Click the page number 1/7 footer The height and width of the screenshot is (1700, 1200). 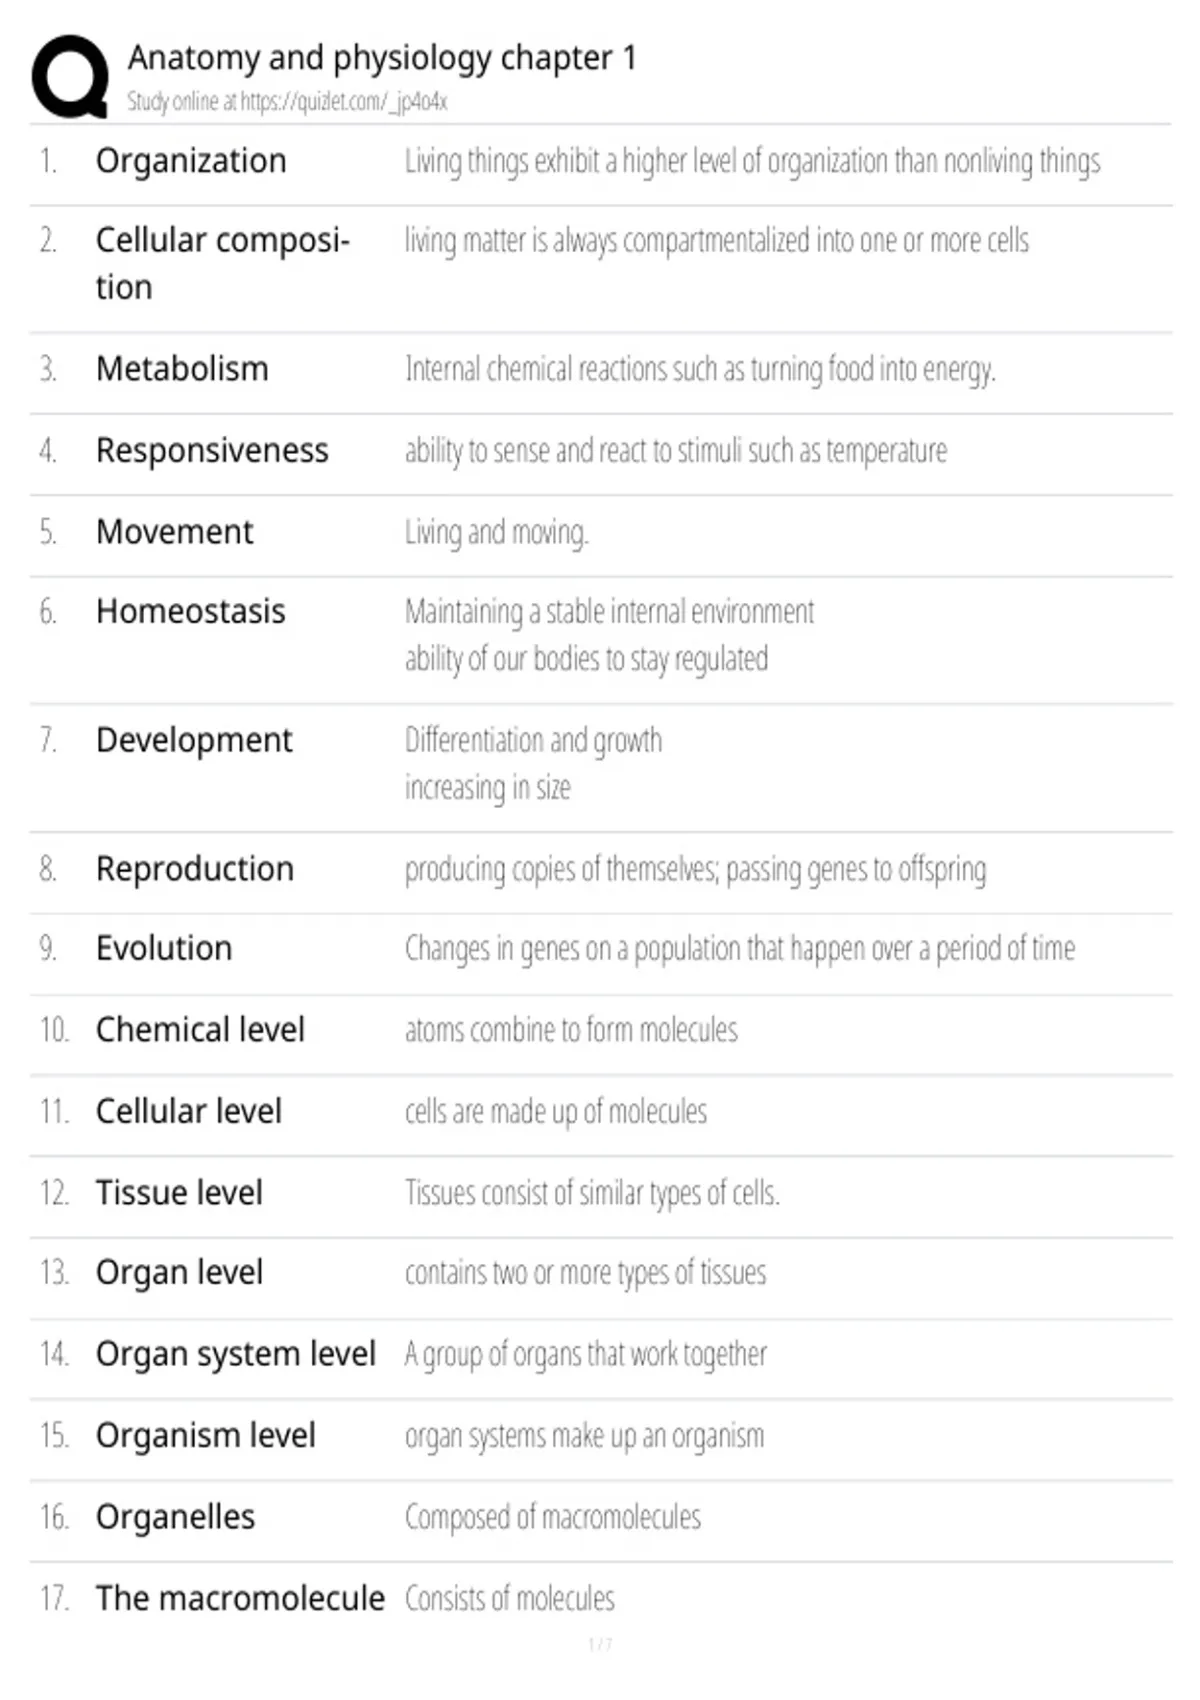[x=600, y=1644]
